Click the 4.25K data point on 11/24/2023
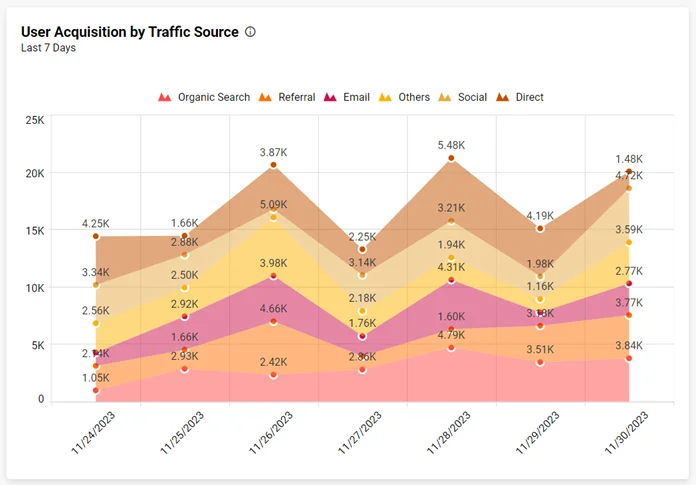This screenshot has height=485, width=696. click(96, 236)
